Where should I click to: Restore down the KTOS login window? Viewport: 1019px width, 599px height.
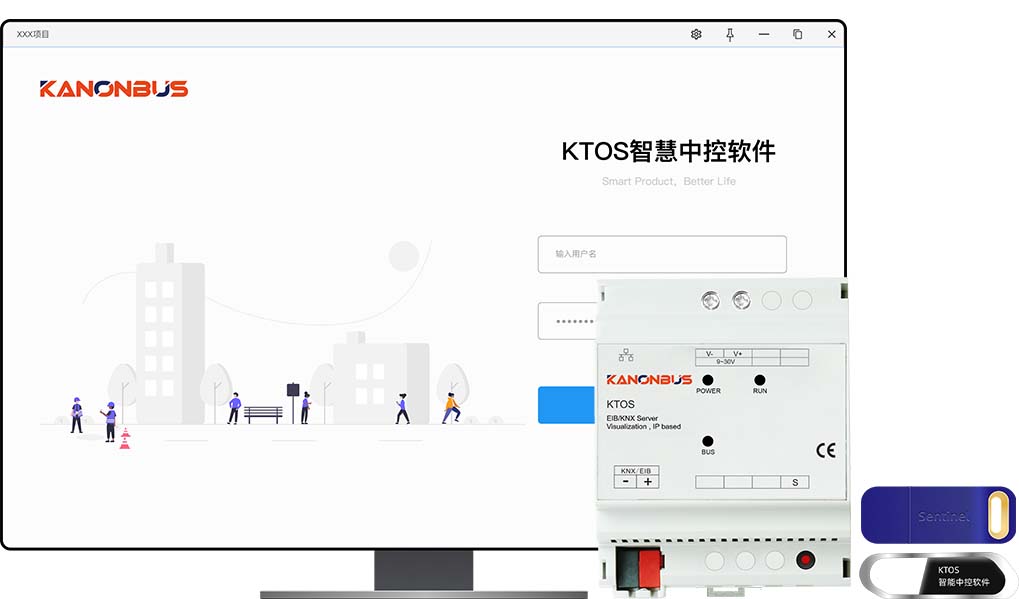[797, 34]
